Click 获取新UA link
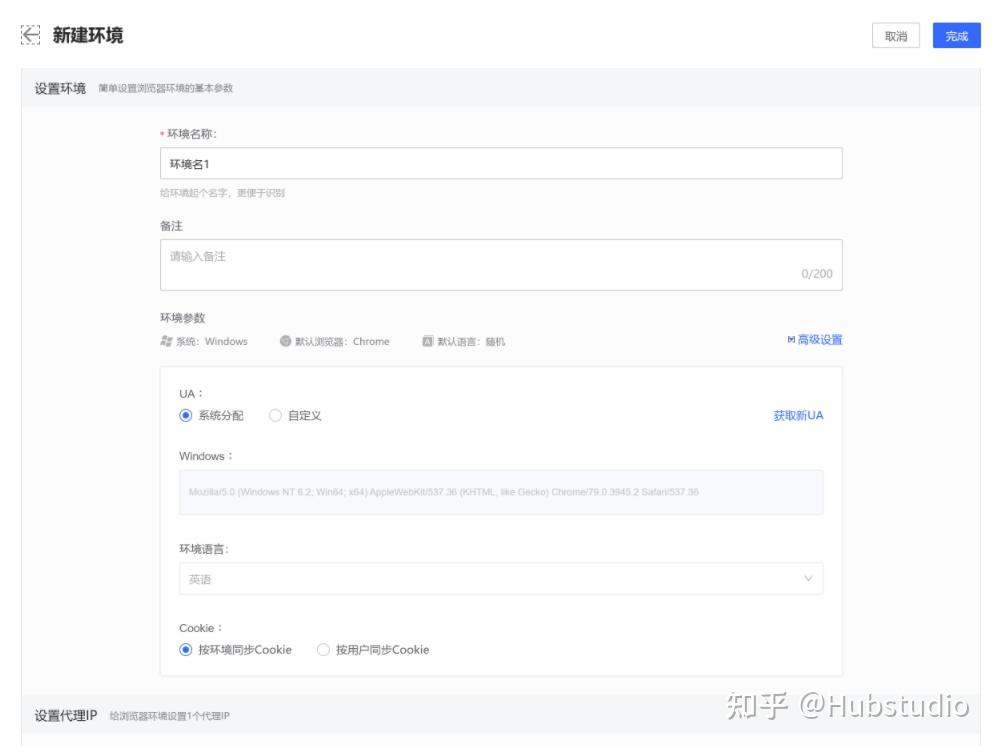This screenshot has width=996, height=746. [x=798, y=416]
